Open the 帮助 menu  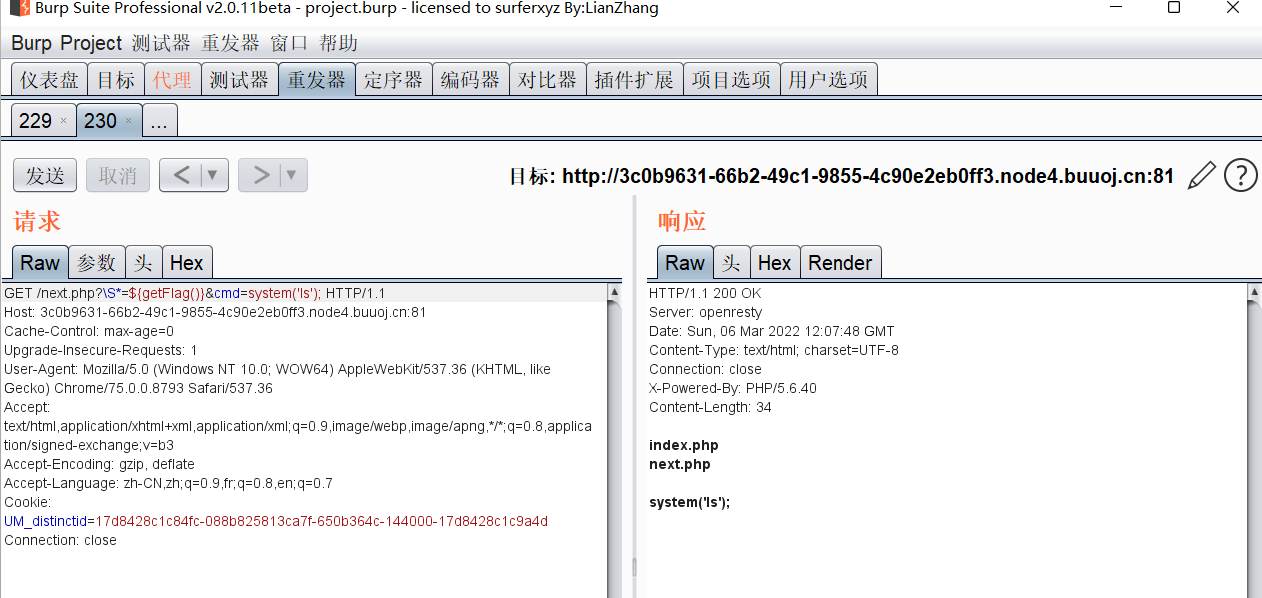pos(338,43)
